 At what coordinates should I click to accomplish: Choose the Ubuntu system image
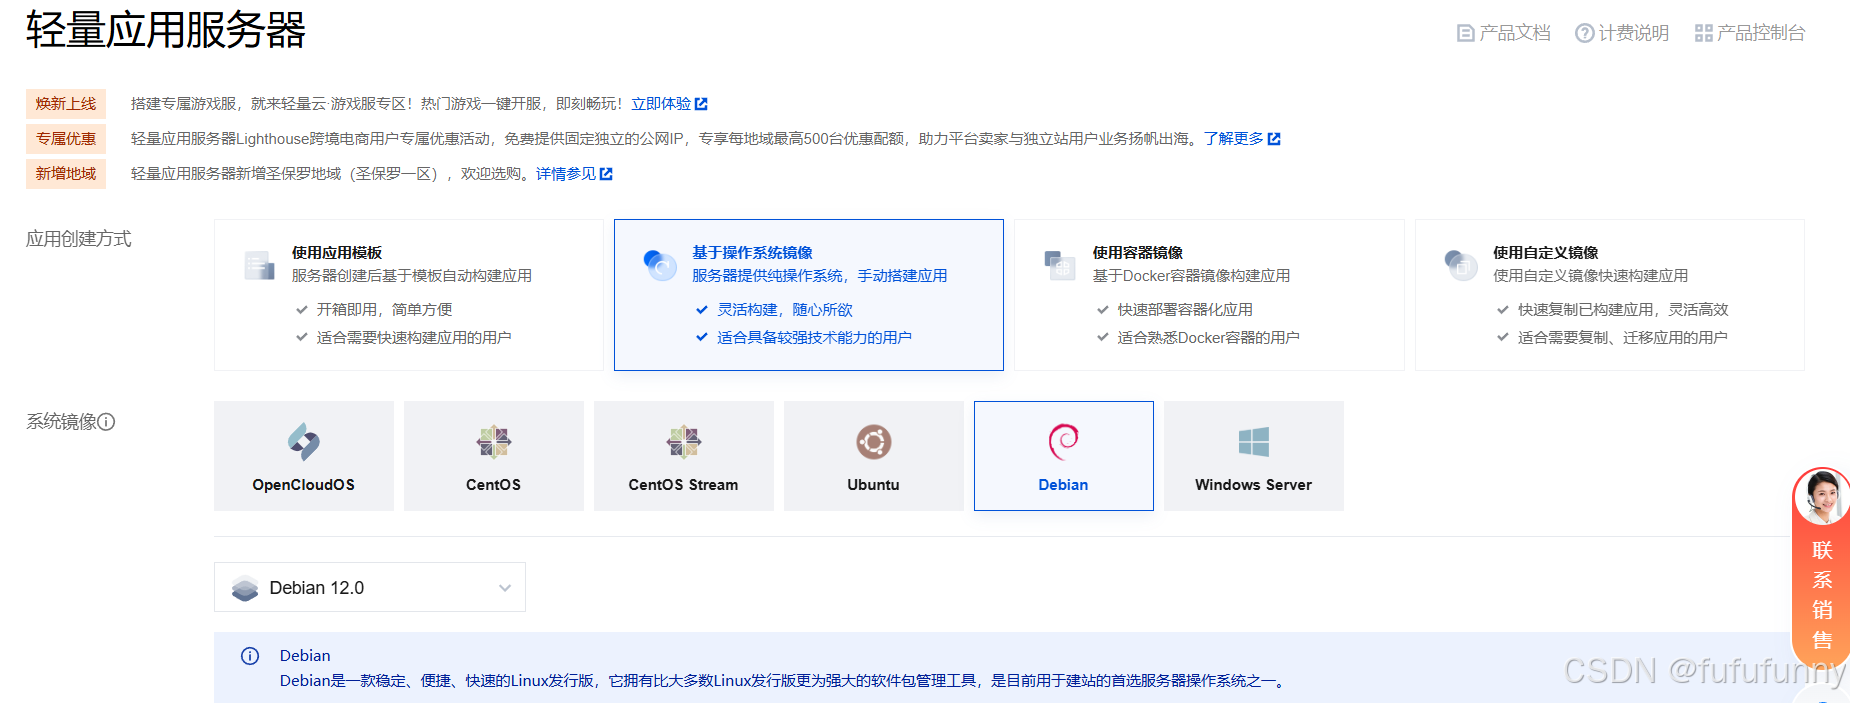(x=874, y=456)
